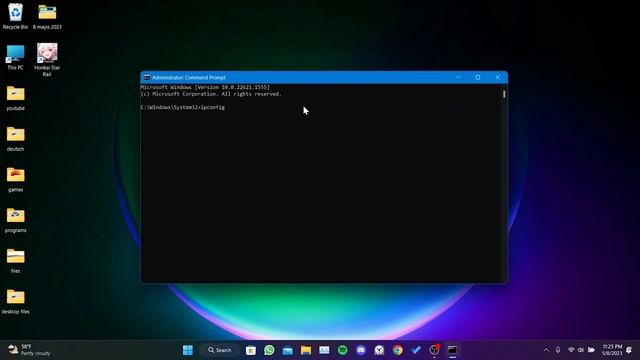640x360 pixels.
Task: Open the taskbar clock and date
Action: (x=612, y=350)
